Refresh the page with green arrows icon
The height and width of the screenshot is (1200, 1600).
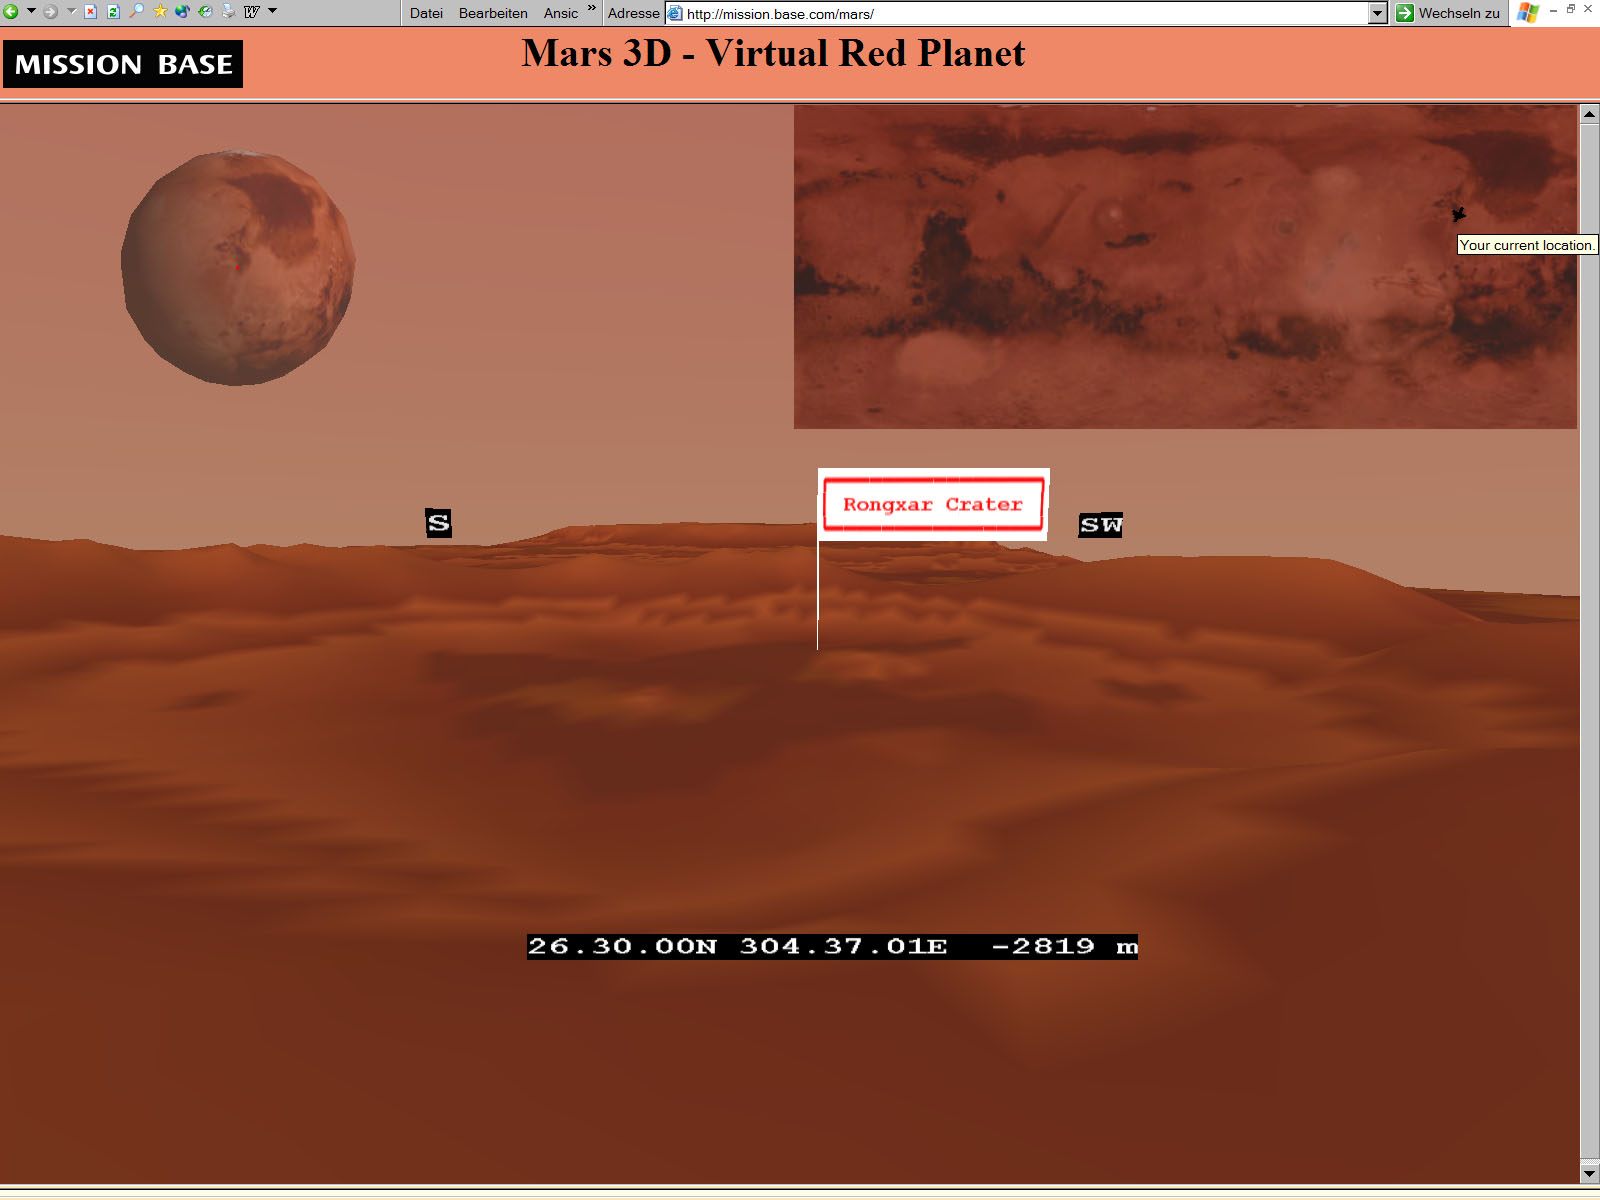[x=113, y=12]
